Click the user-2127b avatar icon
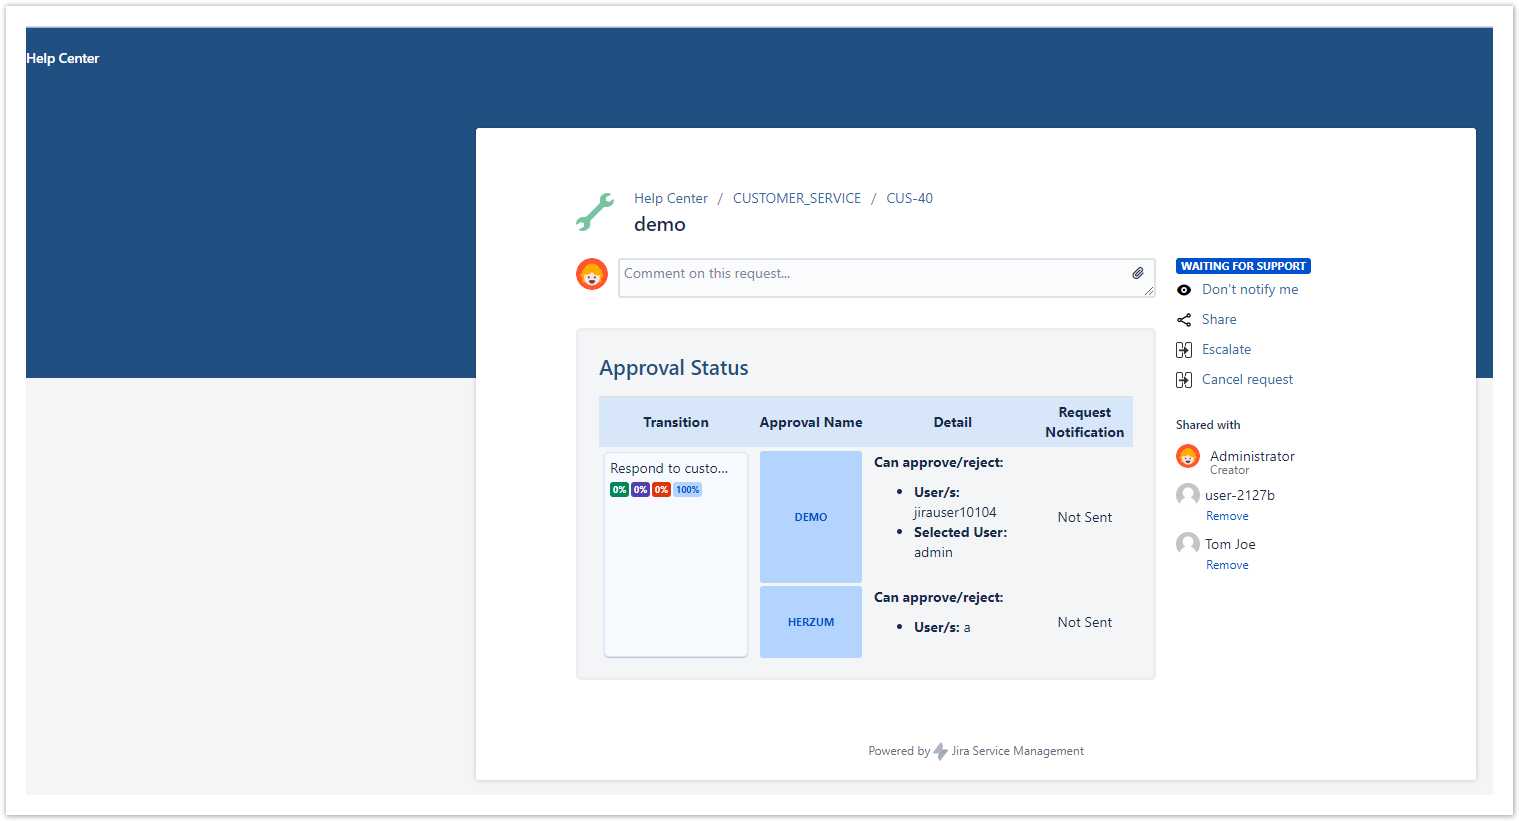 pos(1188,495)
